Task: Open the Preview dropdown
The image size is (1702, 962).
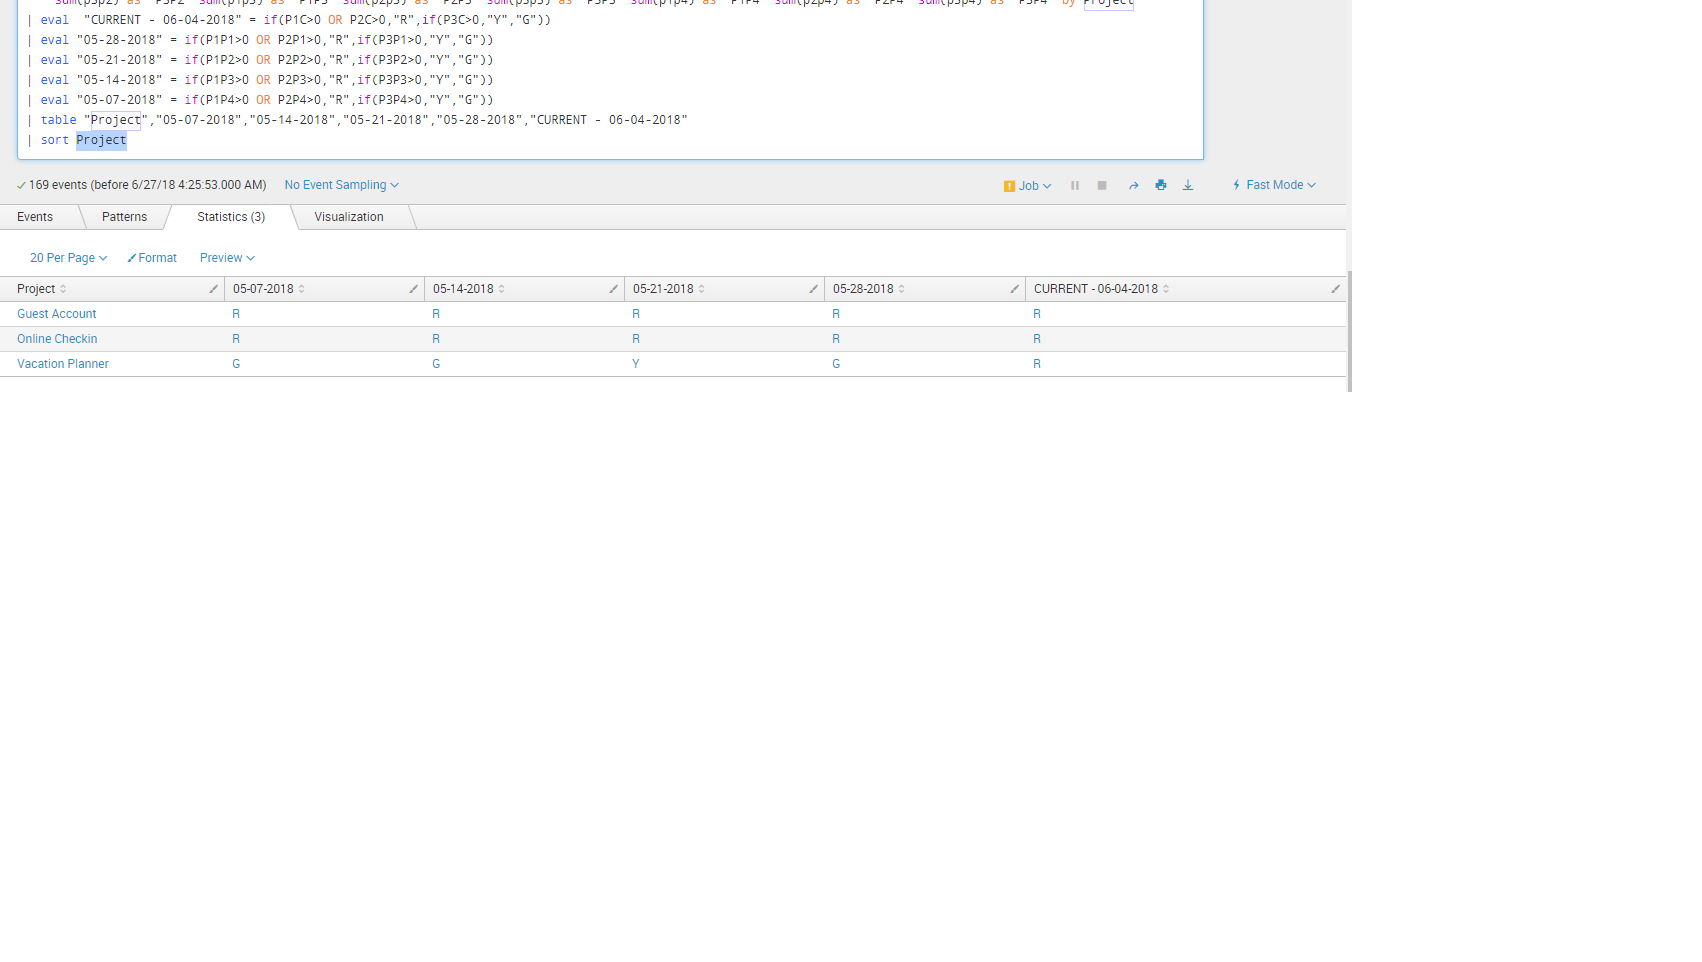Action: coord(227,258)
